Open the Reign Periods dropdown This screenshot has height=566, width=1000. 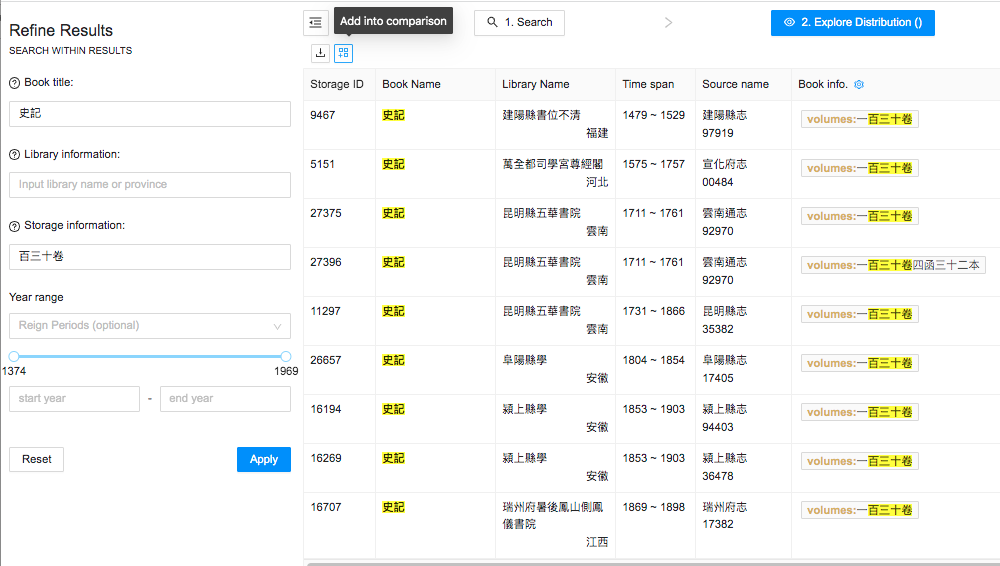pos(150,326)
